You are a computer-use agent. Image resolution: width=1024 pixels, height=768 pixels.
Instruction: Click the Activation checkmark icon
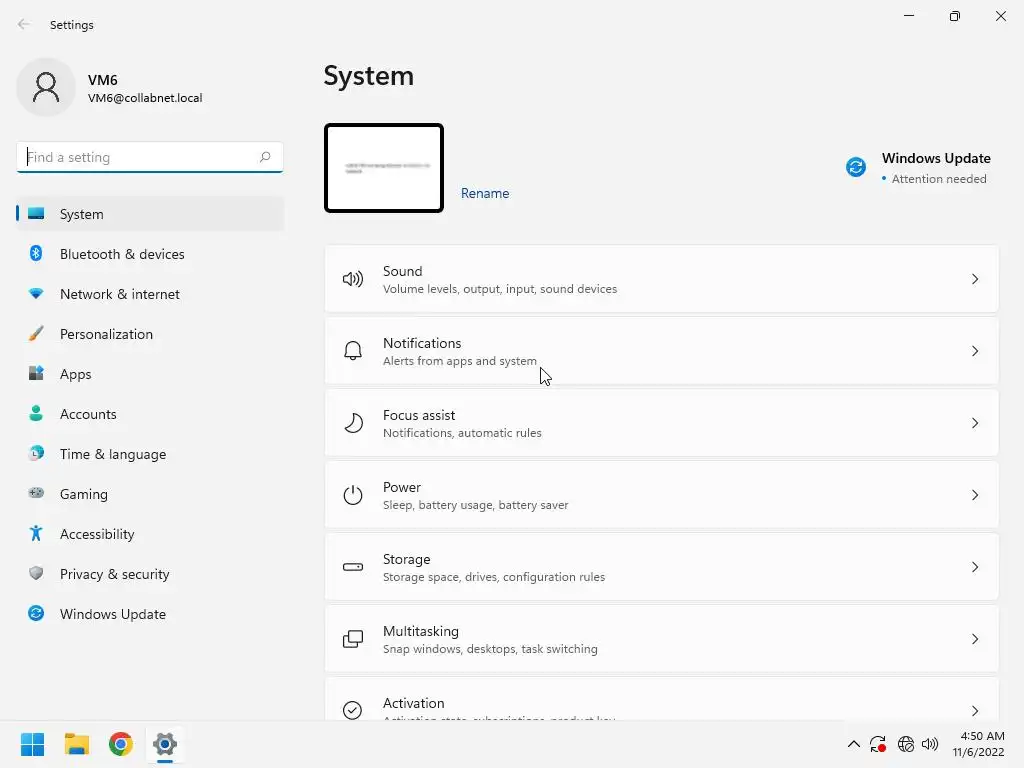coord(353,710)
